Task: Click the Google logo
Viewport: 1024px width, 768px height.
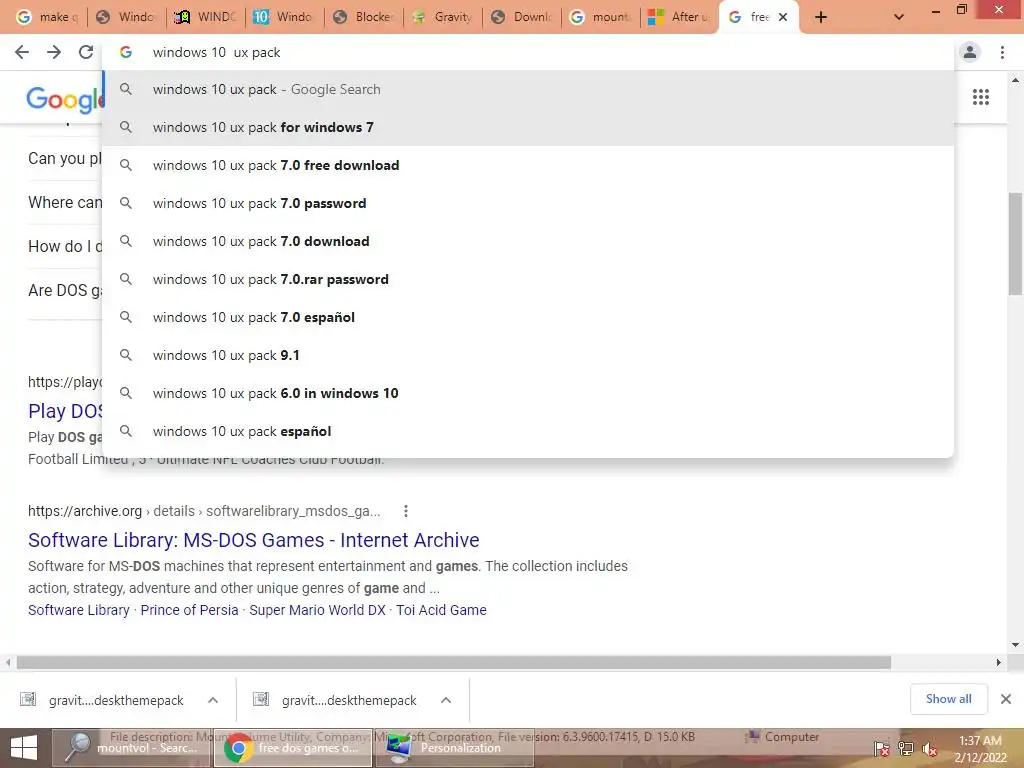Action: coord(64,99)
